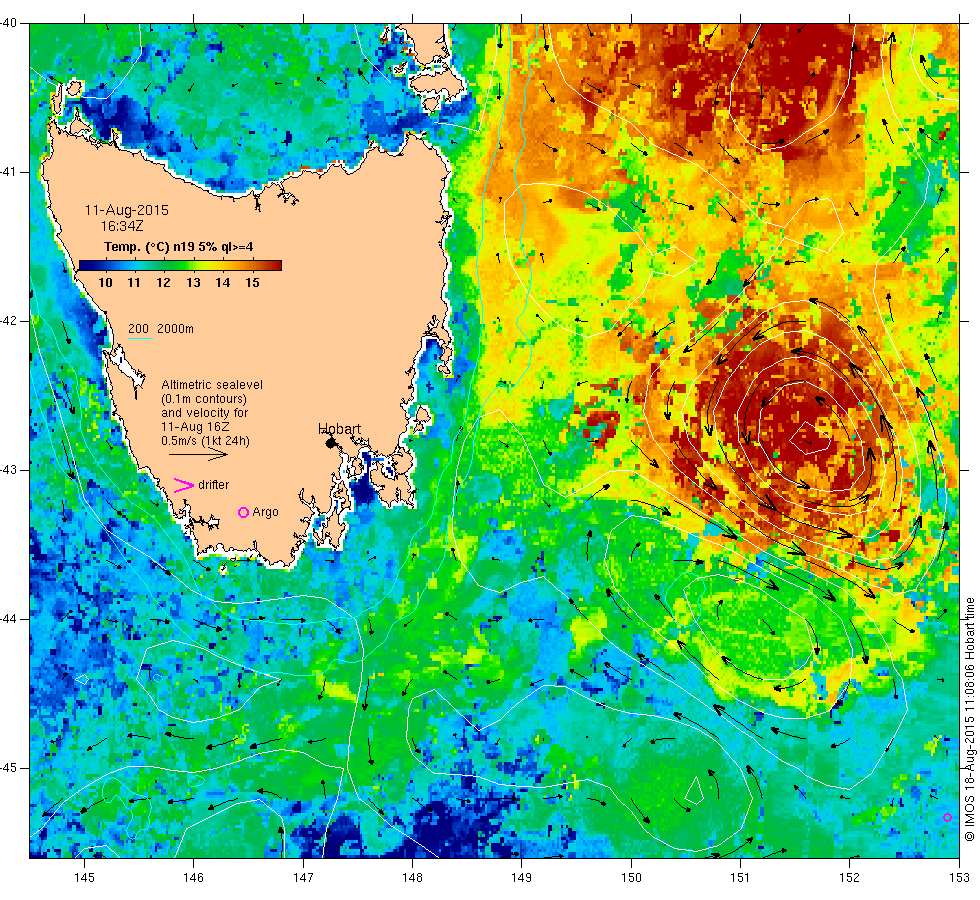Click the temperature color scale bar
Image resolution: width=980 pixels, height=900 pixels.
tap(180, 265)
